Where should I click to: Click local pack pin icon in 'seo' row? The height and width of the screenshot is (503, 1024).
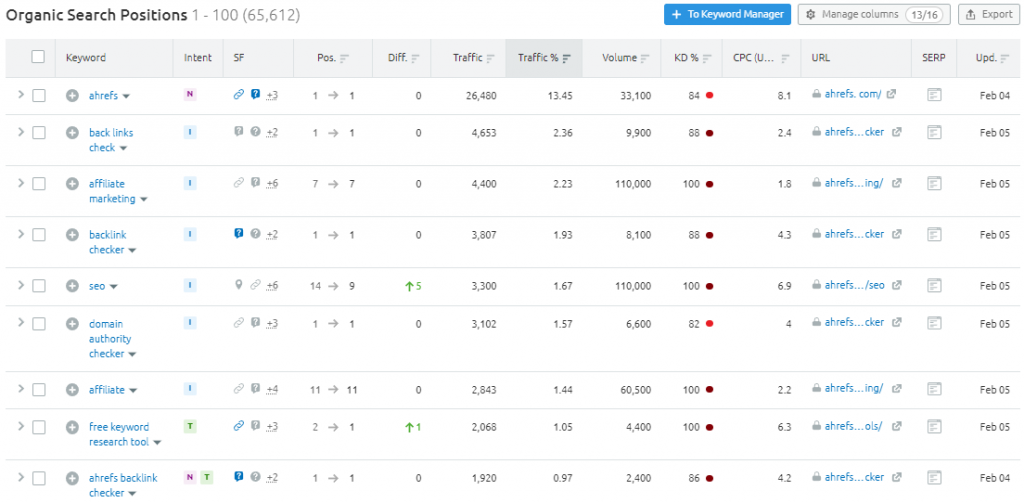239,285
